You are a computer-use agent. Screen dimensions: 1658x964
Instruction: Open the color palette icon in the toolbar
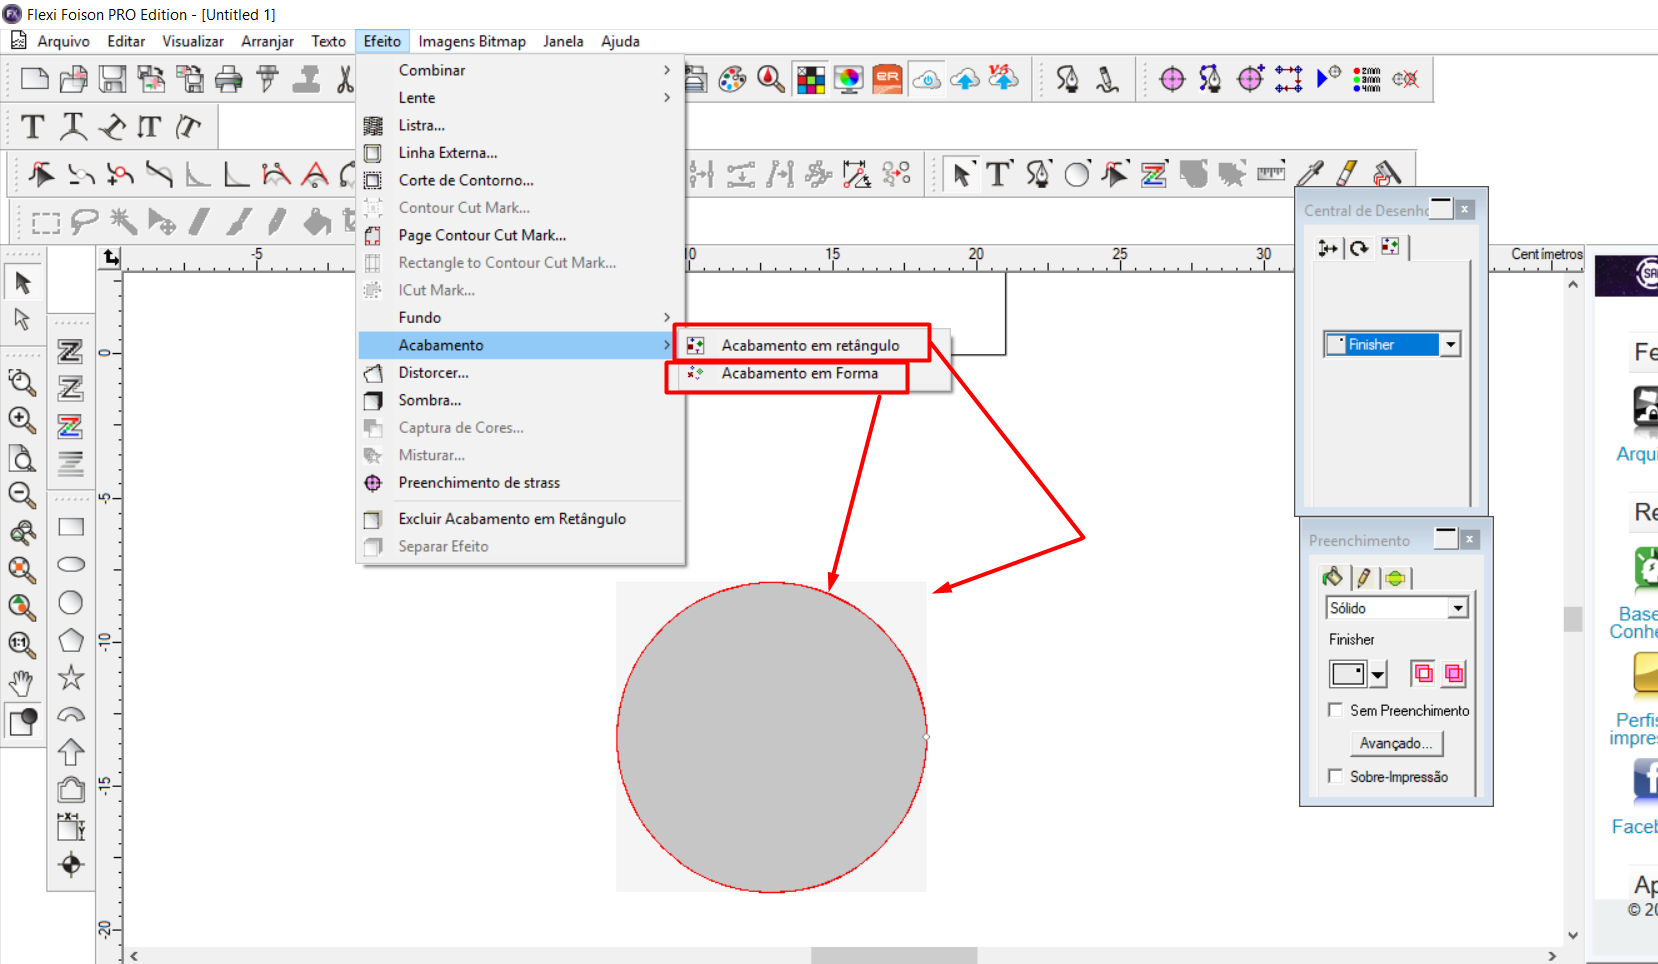(732, 79)
